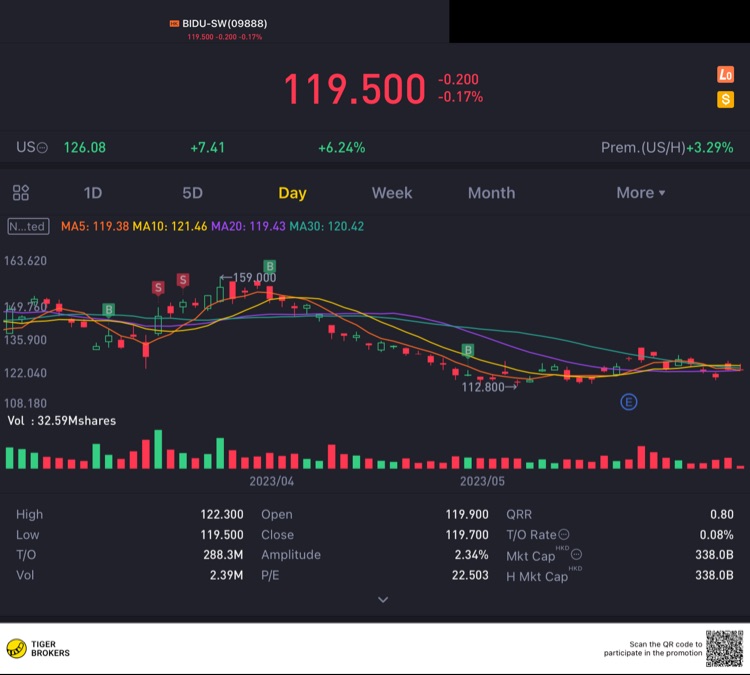
Task: Tap the QR code image
Action: tap(724, 648)
